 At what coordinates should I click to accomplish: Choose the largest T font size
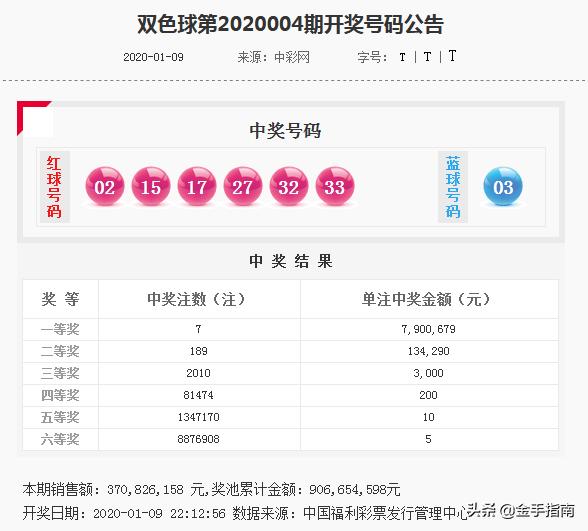pos(452,56)
